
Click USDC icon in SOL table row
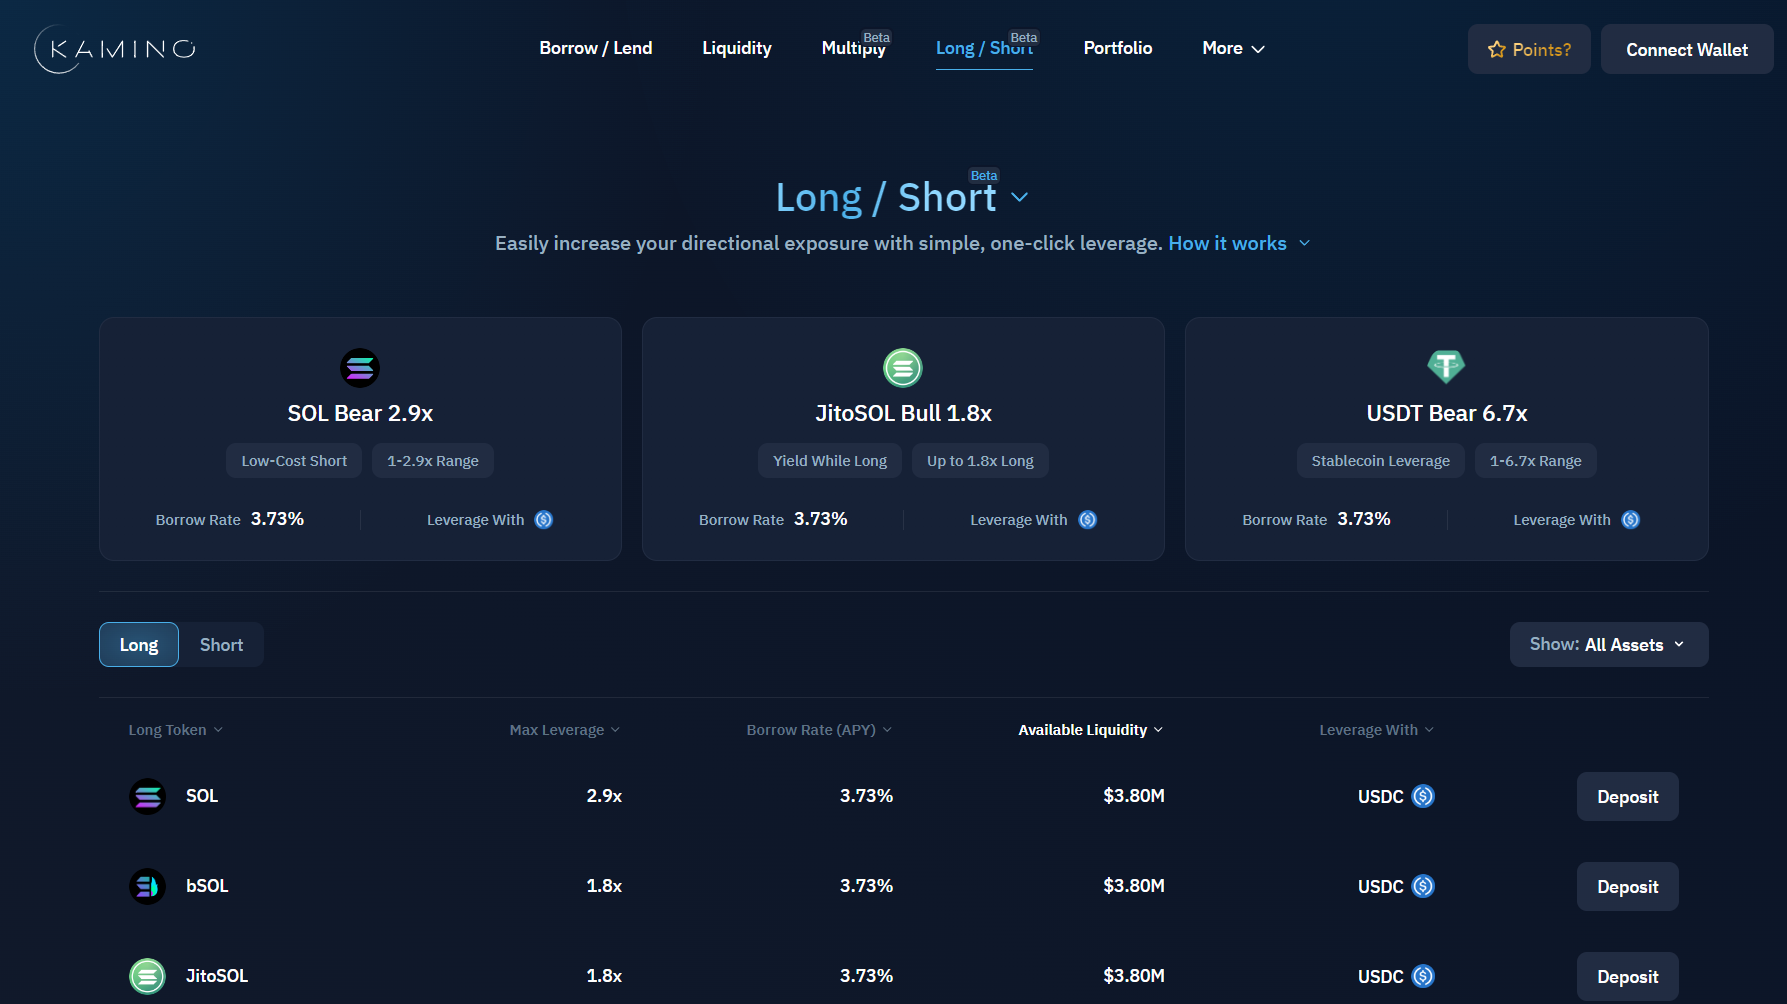(1423, 796)
